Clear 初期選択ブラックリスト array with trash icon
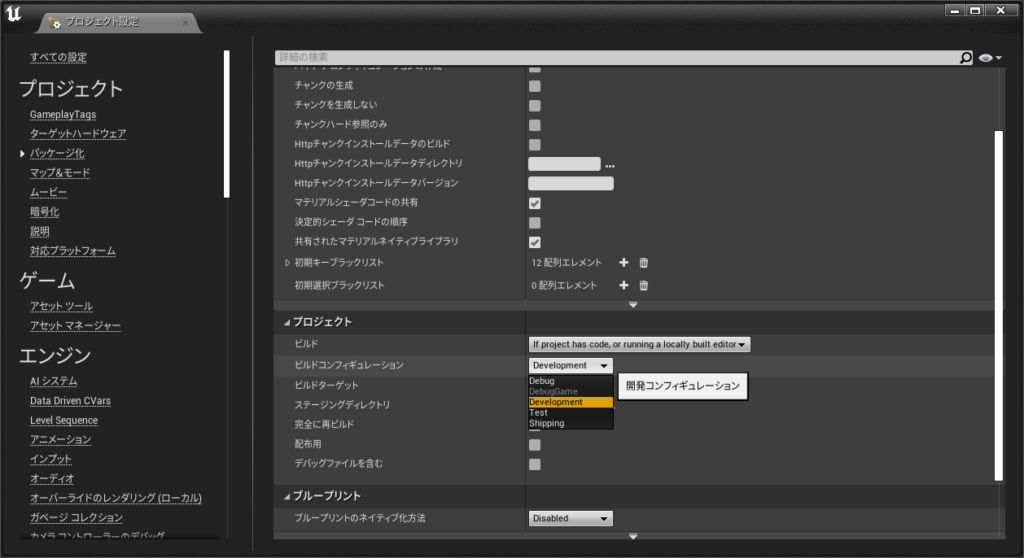 [x=643, y=285]
